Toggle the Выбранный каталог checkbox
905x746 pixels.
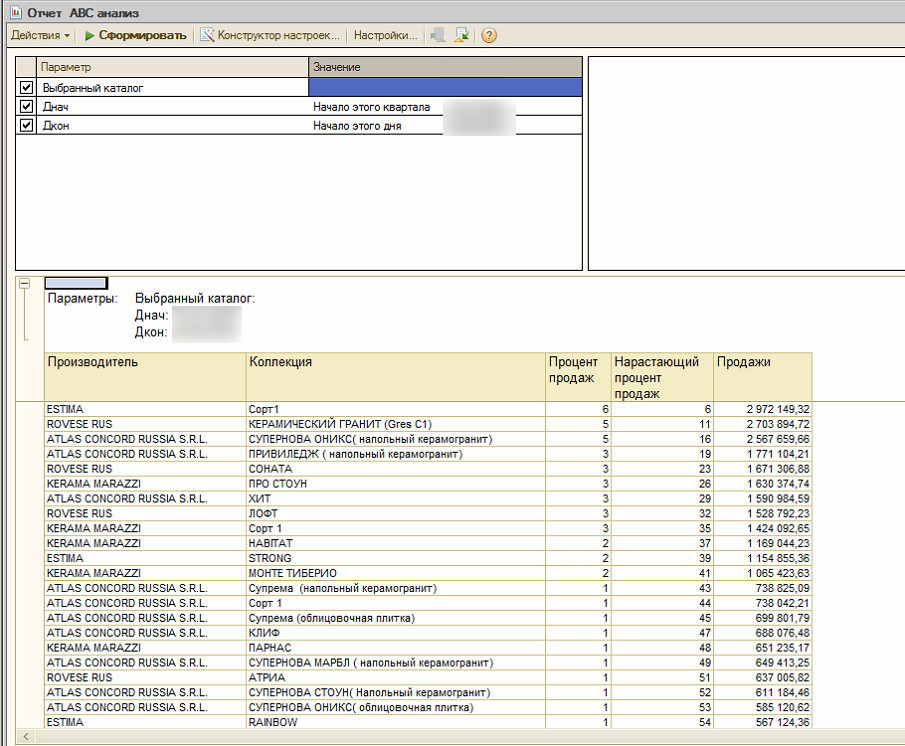27,88
